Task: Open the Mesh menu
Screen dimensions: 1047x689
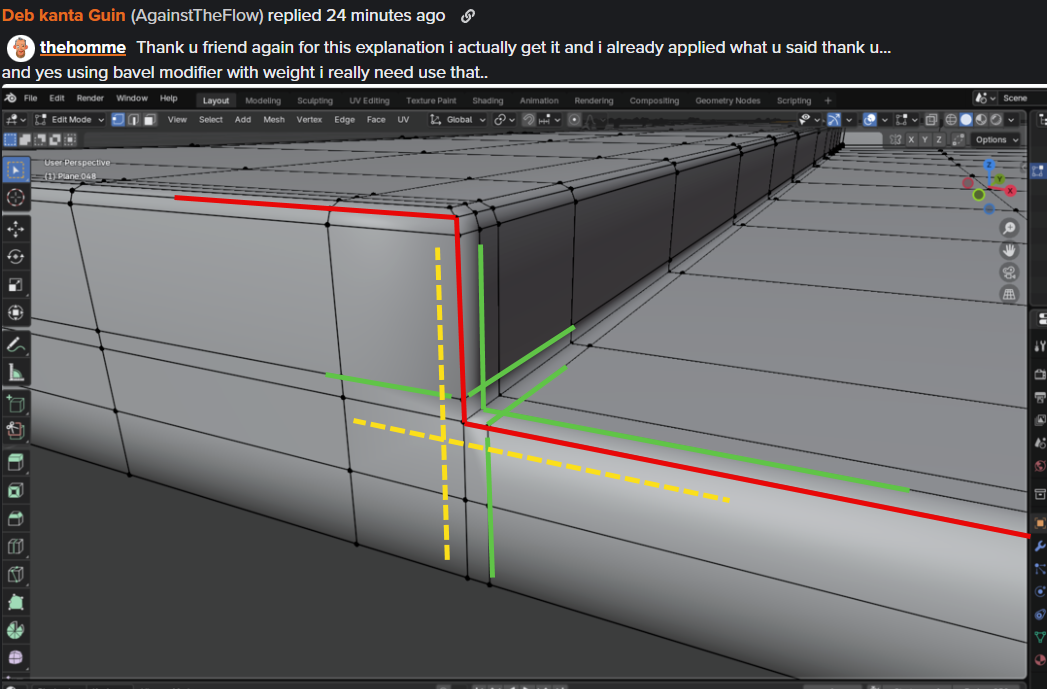Action: click(274, 120)
